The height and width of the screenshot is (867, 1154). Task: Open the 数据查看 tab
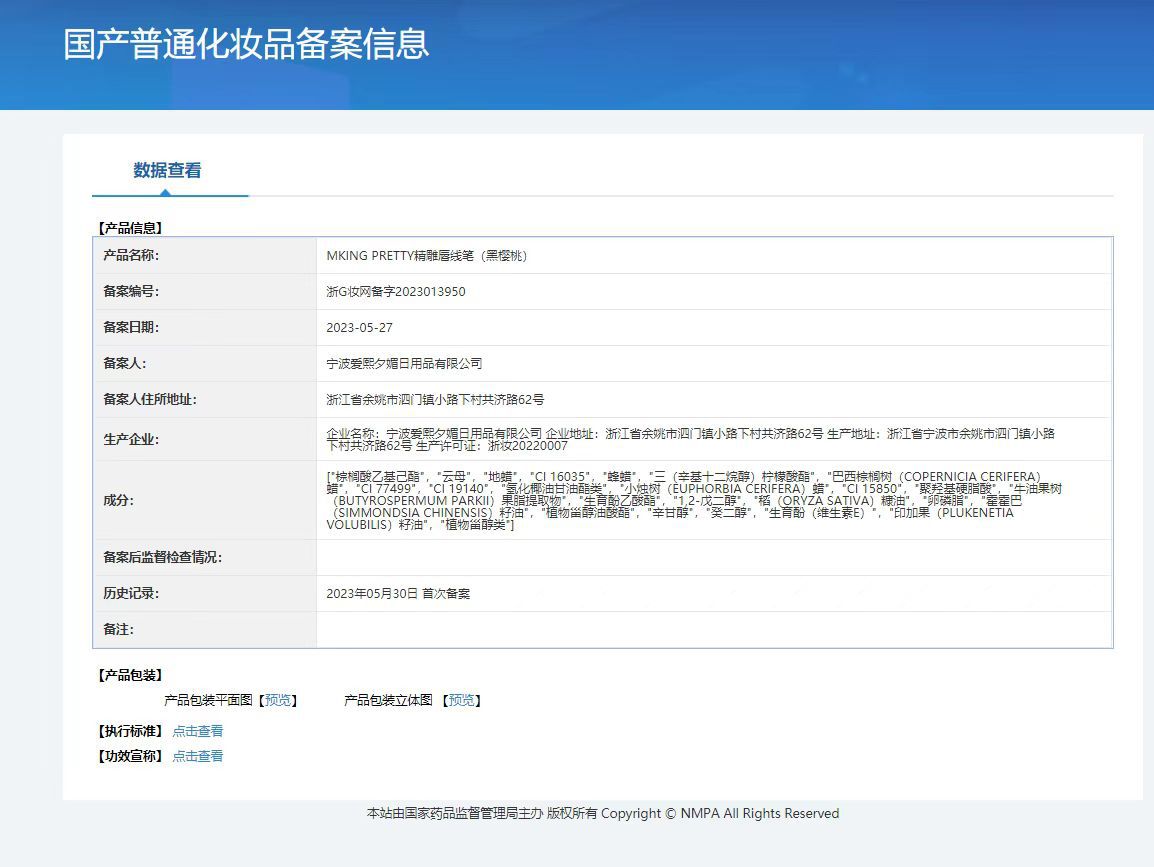coord(168,171)
